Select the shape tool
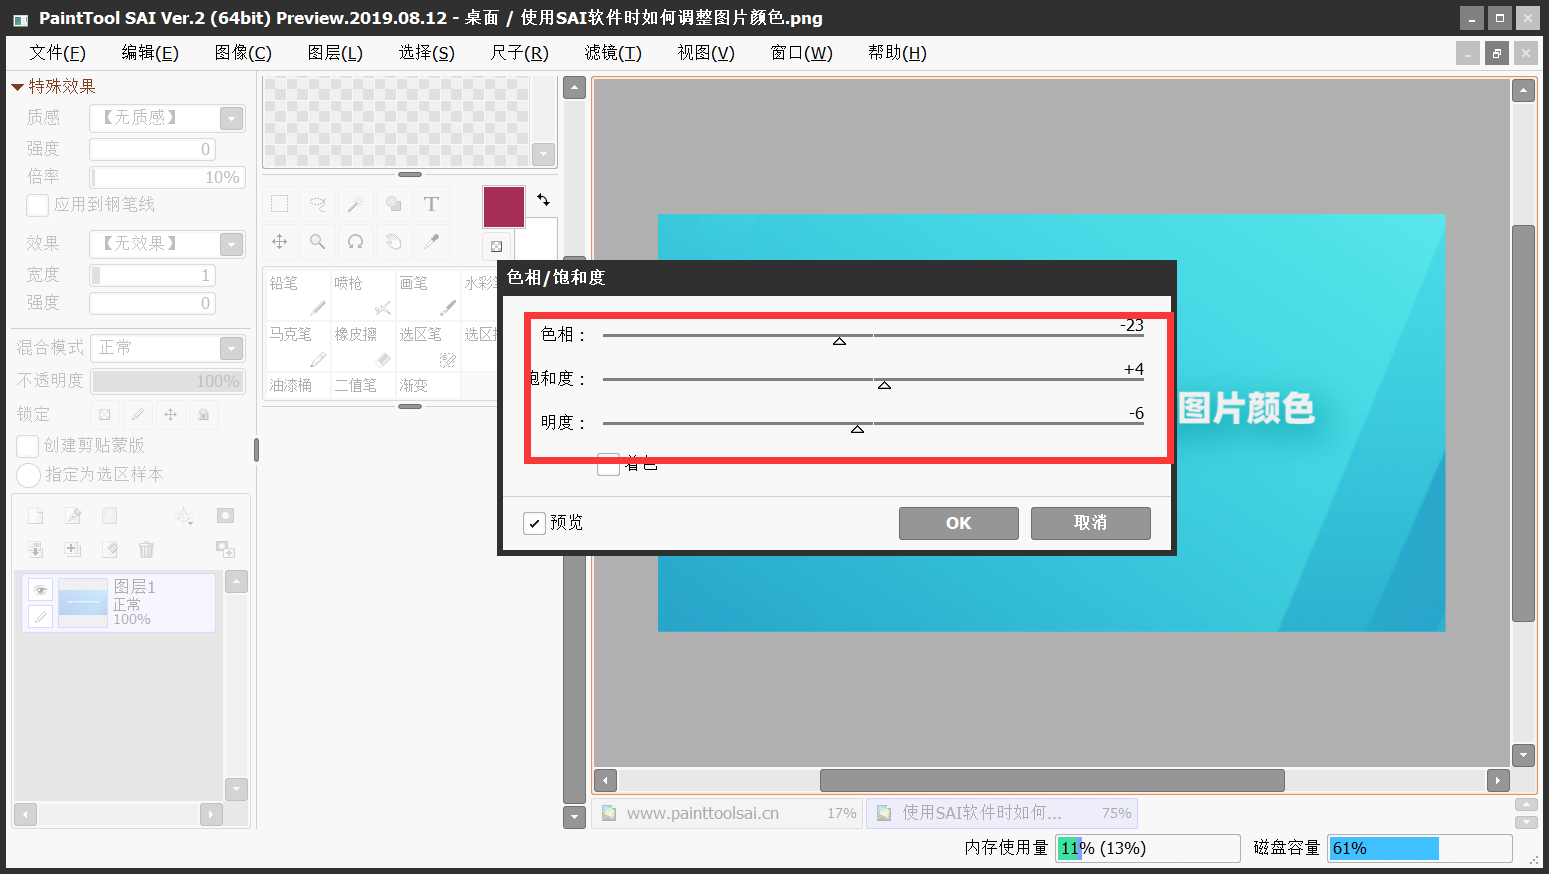Image resolution: width=1549 pixels, height=874 pixels. point(394,204)
